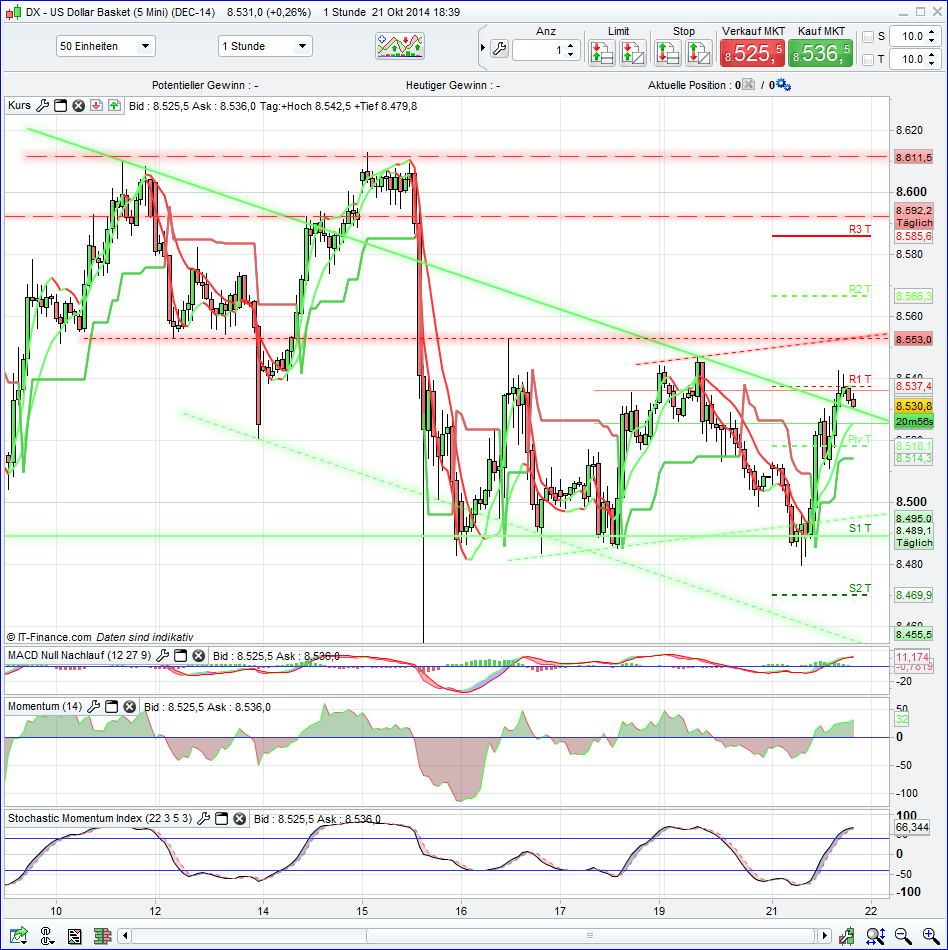The image size is (948, 950).
Task: Open the detach window icon on Momentum panel
Action: click(110, 706)
